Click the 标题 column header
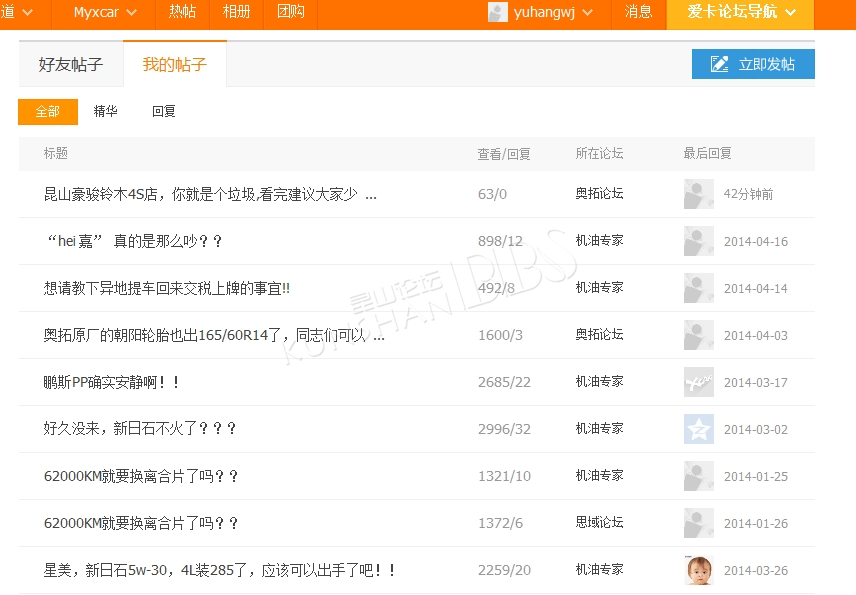This screenshot has height=595, width=856. (56, 153)
